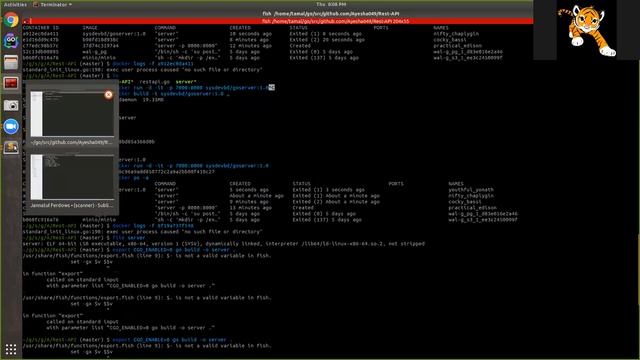
Task: Open the Files manager dock icon
Action: [x=11, y=62]
